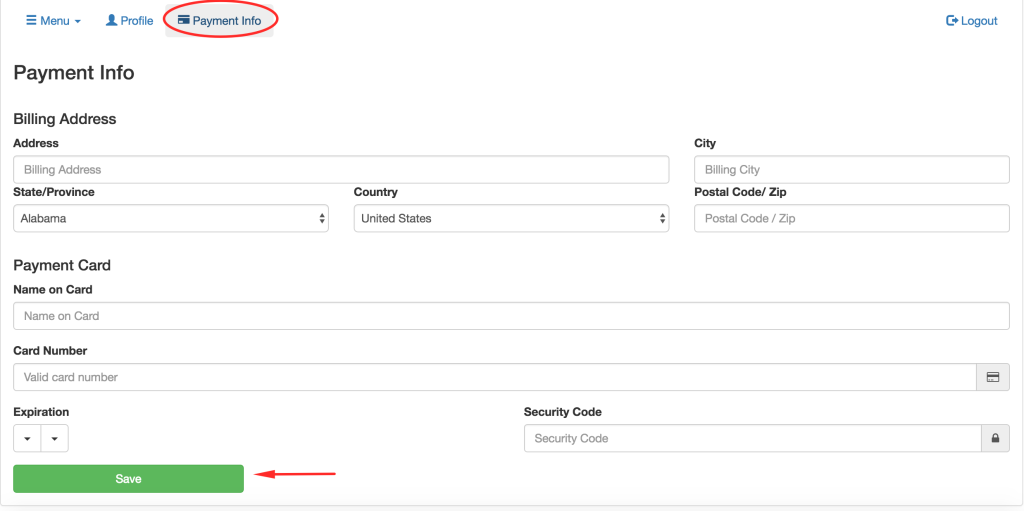The height and width of the screenshot is (511, 1024).
Task: Open the Country dropdown showing United States
Action: [x=511, y=218]
